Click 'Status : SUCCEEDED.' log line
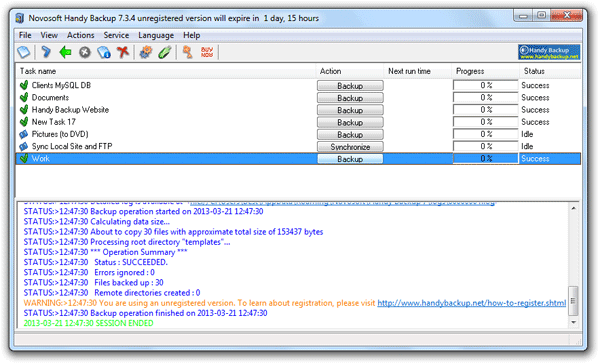Viewport: 600px width, 364px height. pyautogui.click(x=96, y=263)
